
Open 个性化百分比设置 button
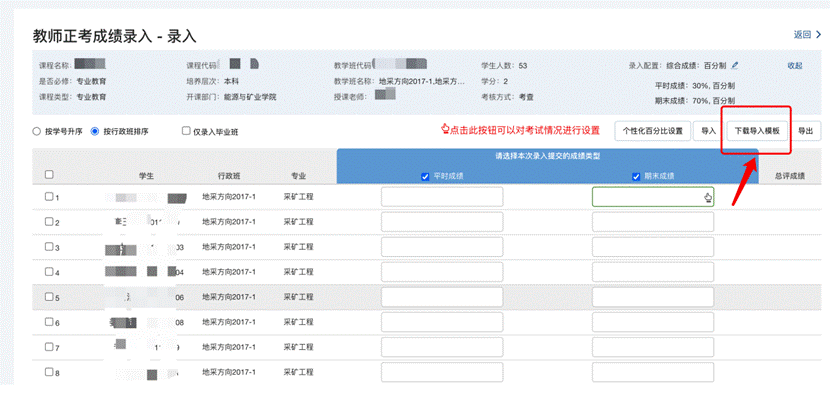coord(653,131)
